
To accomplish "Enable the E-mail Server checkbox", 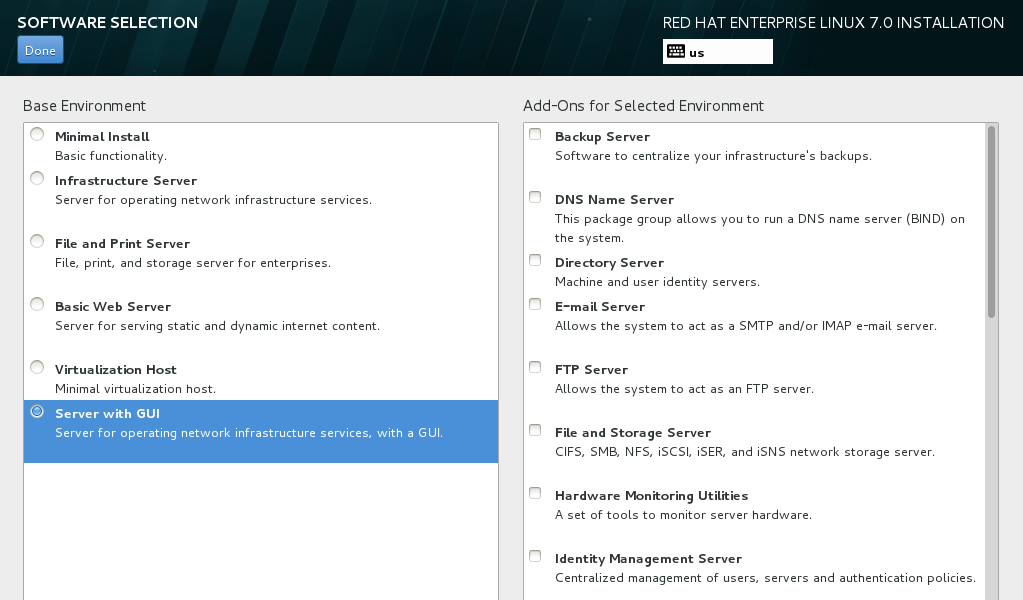I will click(x=535, y=304).
